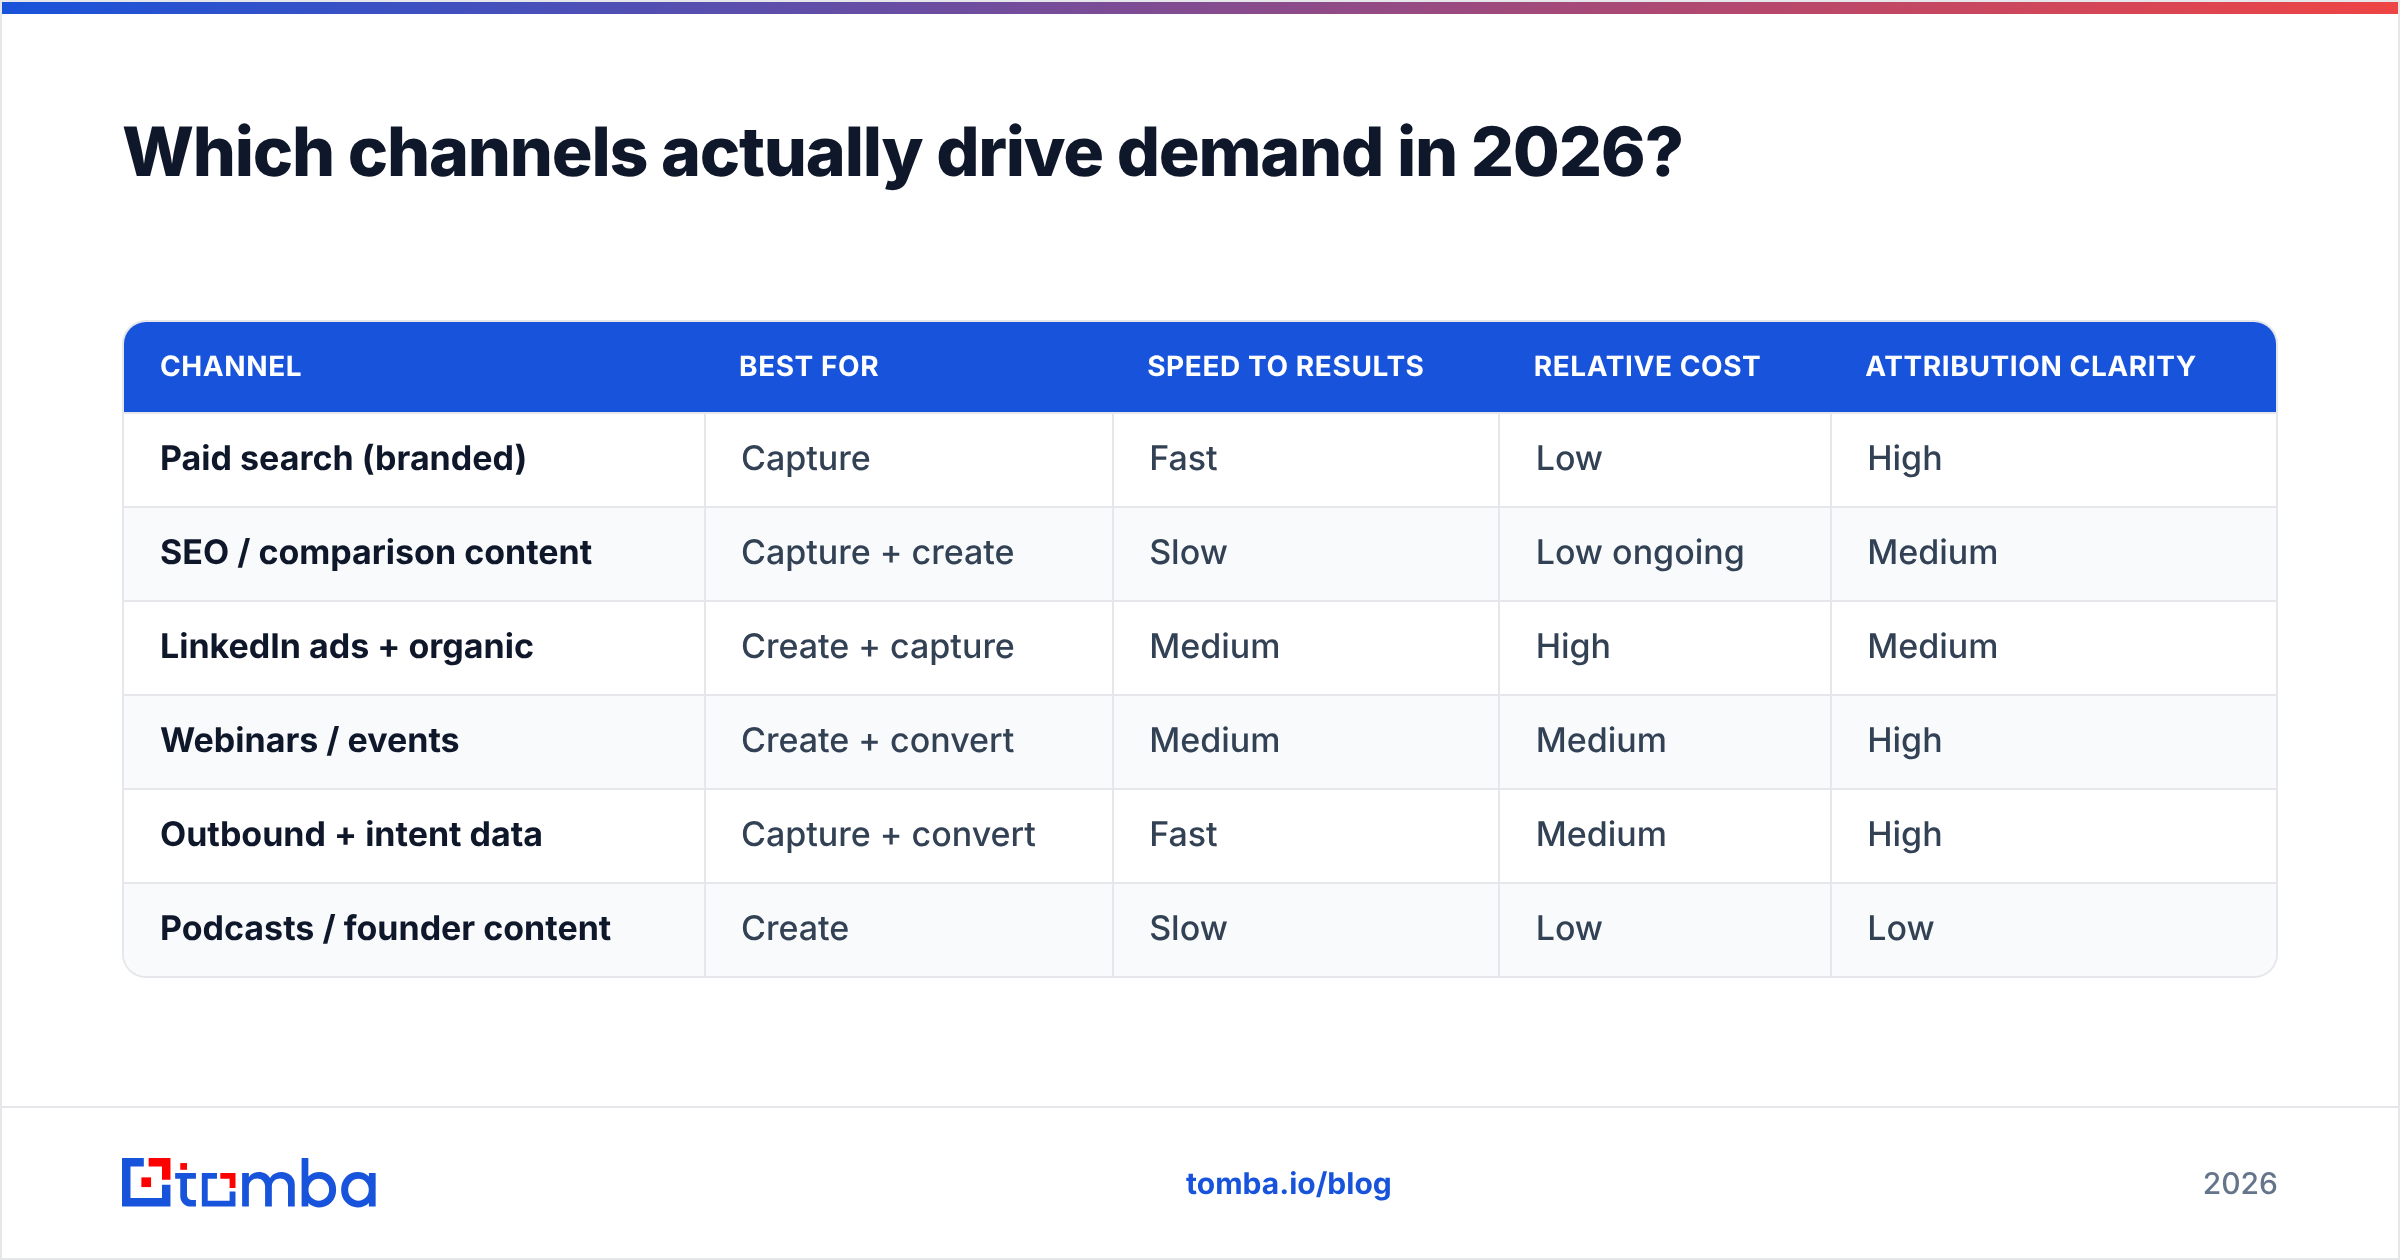
Task: Select the Webinars / events row label
Action: [310, 740]
